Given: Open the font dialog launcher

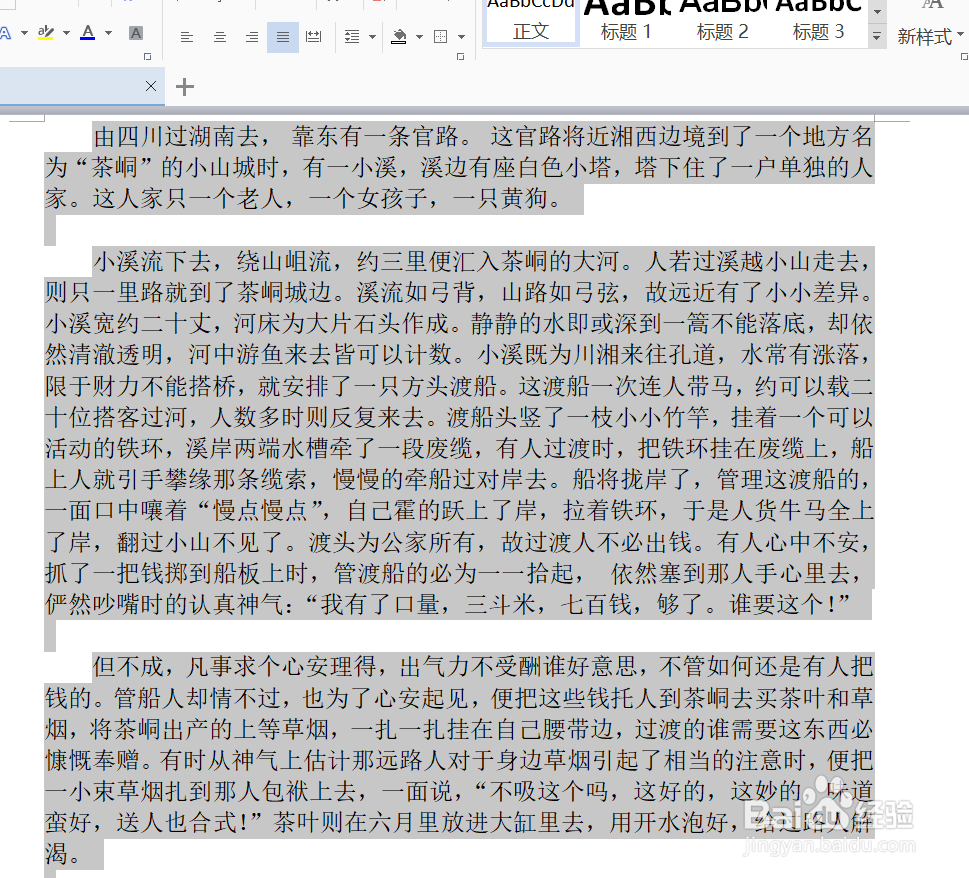Looking at the screenshot, I should tap(147, 56).
